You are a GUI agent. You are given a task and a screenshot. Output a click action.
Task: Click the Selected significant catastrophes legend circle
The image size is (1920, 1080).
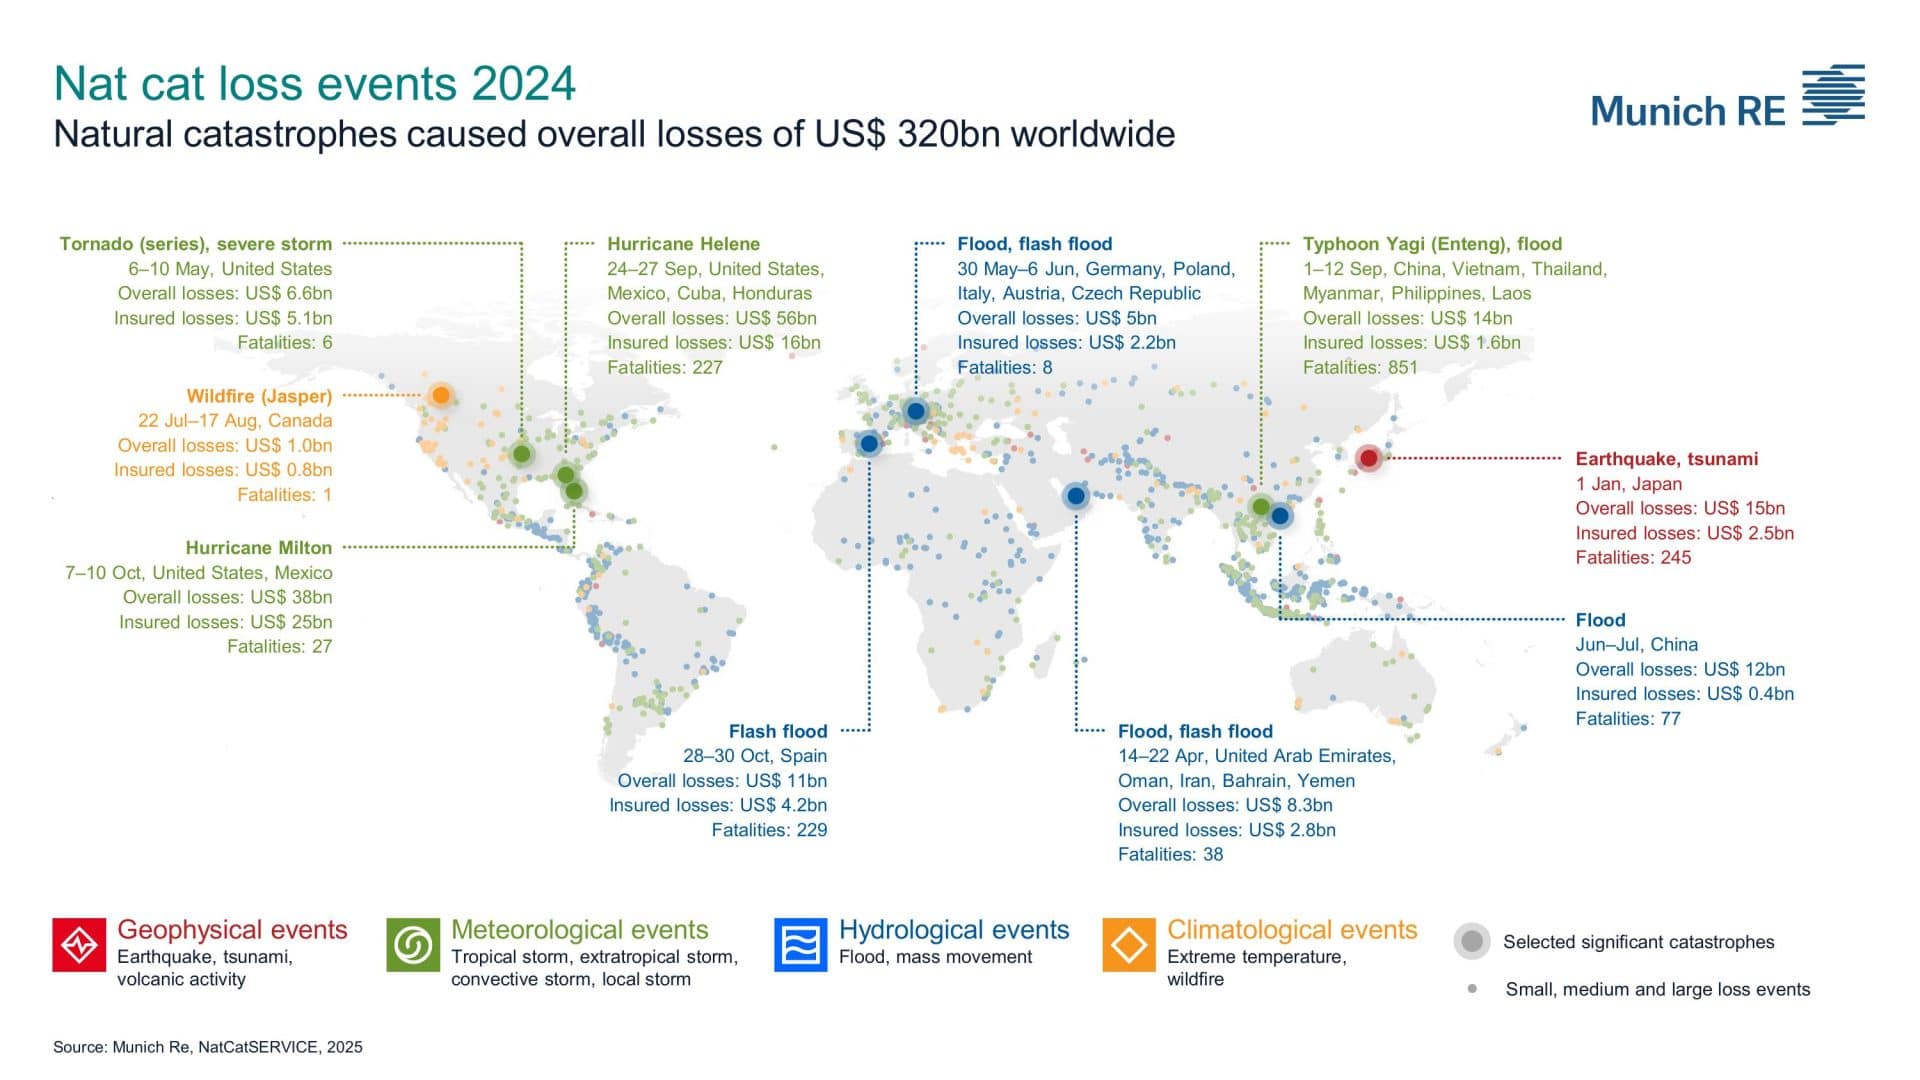[1470, 941]
